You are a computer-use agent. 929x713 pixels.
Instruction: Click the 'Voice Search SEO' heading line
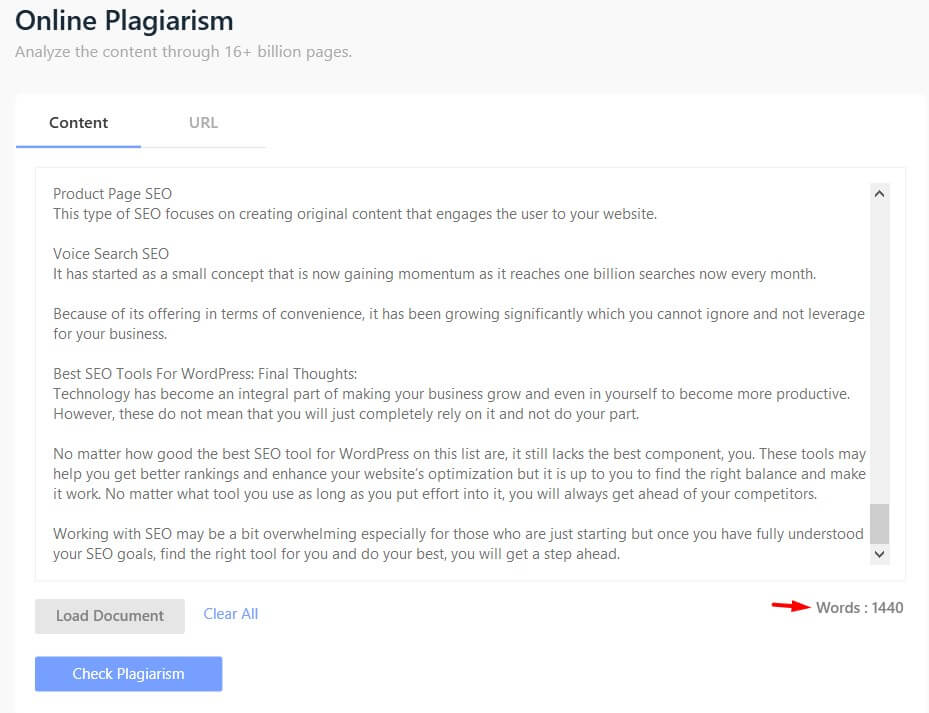(111, 254)
